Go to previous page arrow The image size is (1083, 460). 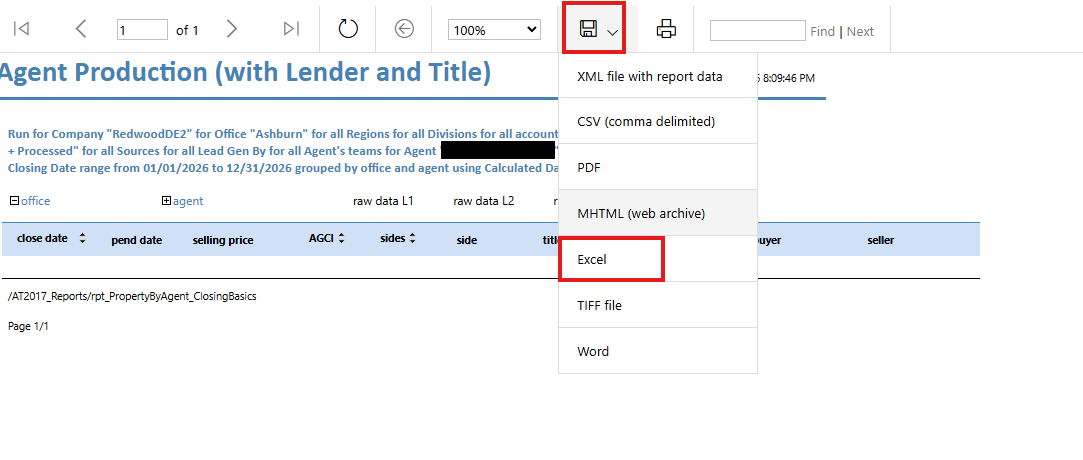tap(81, 29)
